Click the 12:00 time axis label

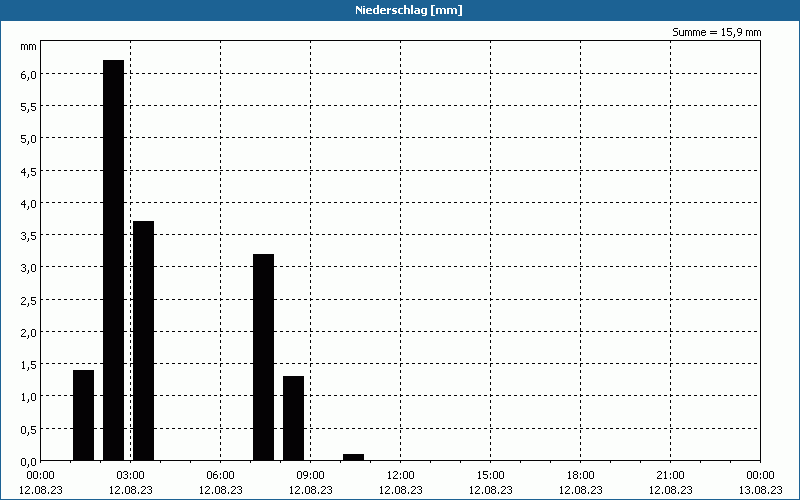[x=401, y=476]
